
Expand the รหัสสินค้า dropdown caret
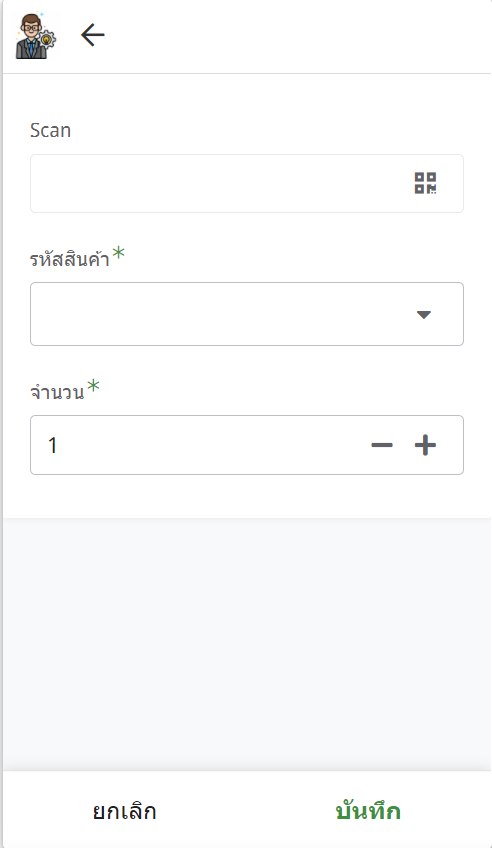(424, 314)
